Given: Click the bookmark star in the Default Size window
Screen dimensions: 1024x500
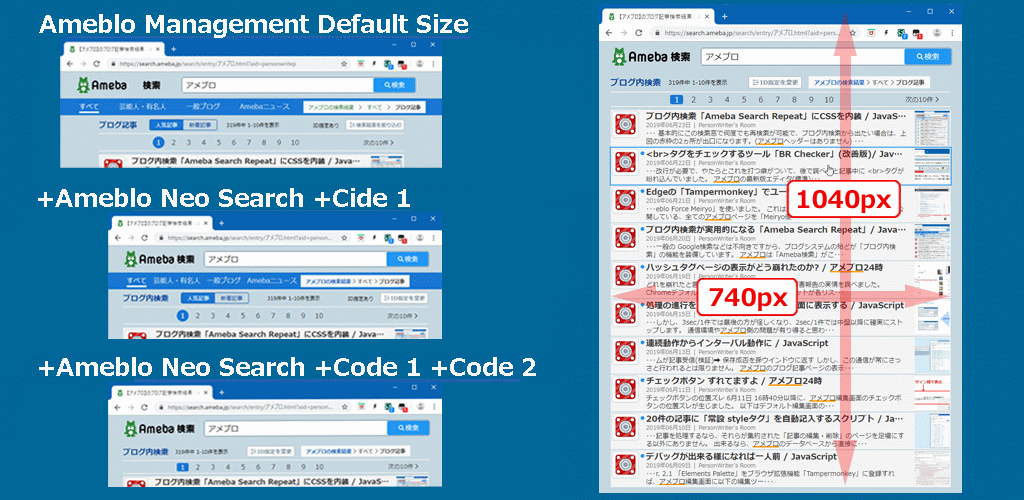Looking at the screenshot, I should point(344,64).
